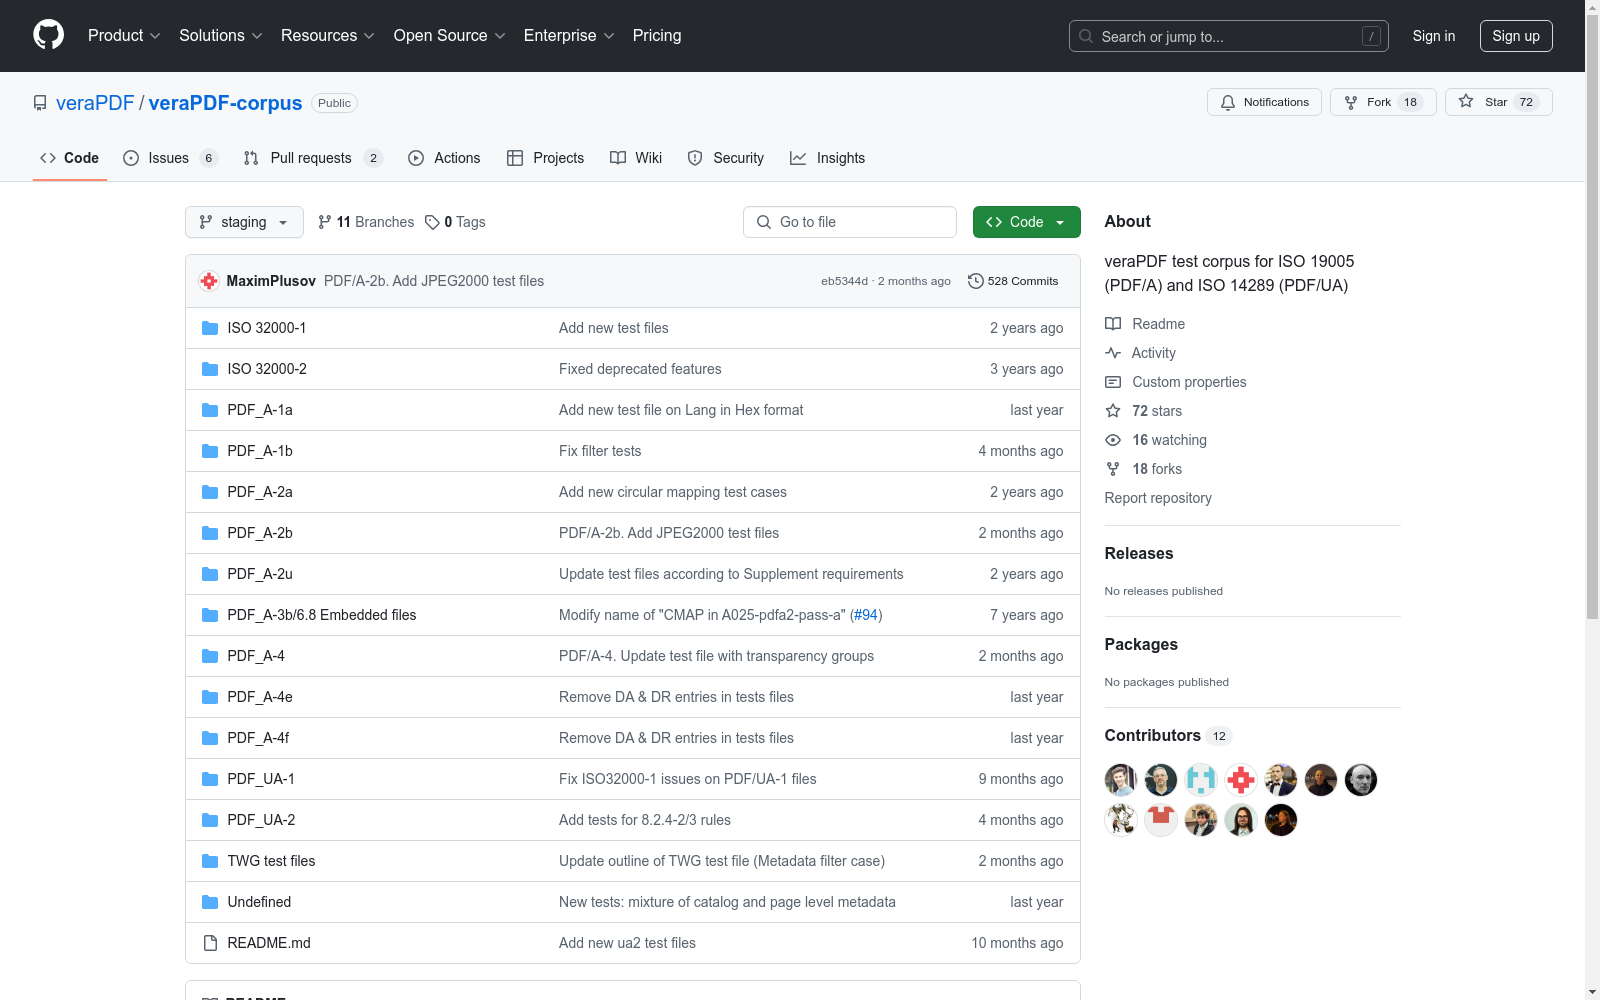Open the Projects tab
The height and width of the screenshot is (1000, 1600).
click(545, 158)
